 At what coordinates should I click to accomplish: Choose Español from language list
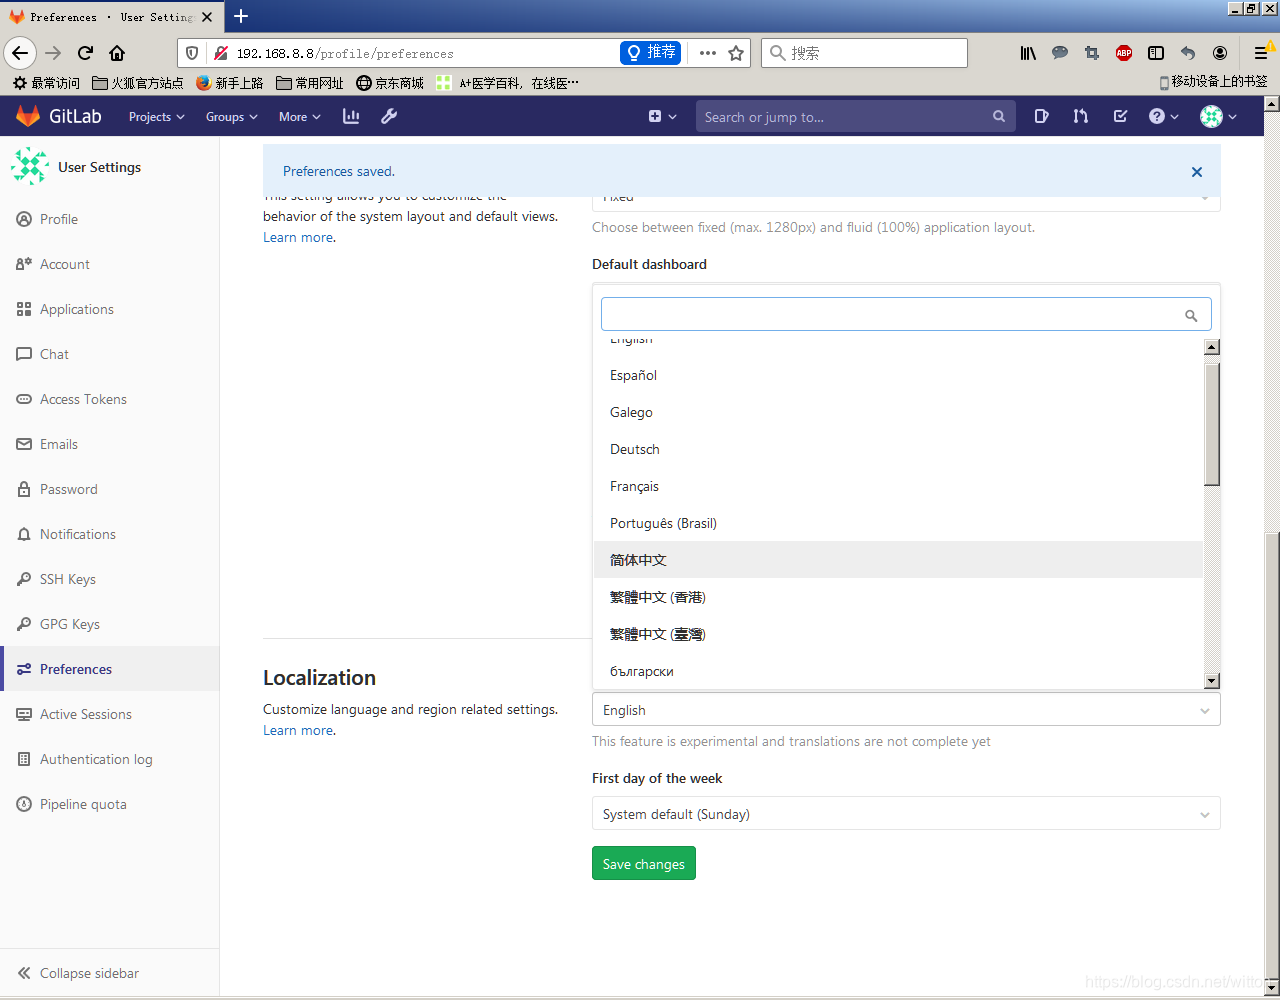coord(898,375)
